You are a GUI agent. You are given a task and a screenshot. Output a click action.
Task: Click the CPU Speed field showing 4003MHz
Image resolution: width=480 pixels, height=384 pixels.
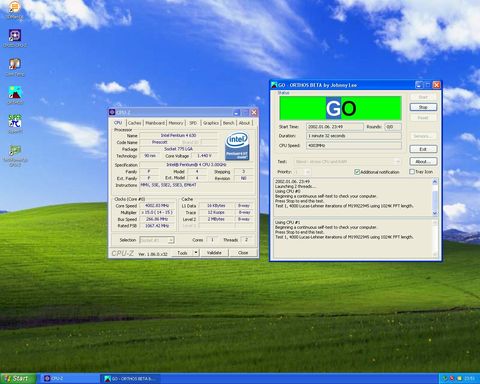pyautogui.click(x=354, y=146)
